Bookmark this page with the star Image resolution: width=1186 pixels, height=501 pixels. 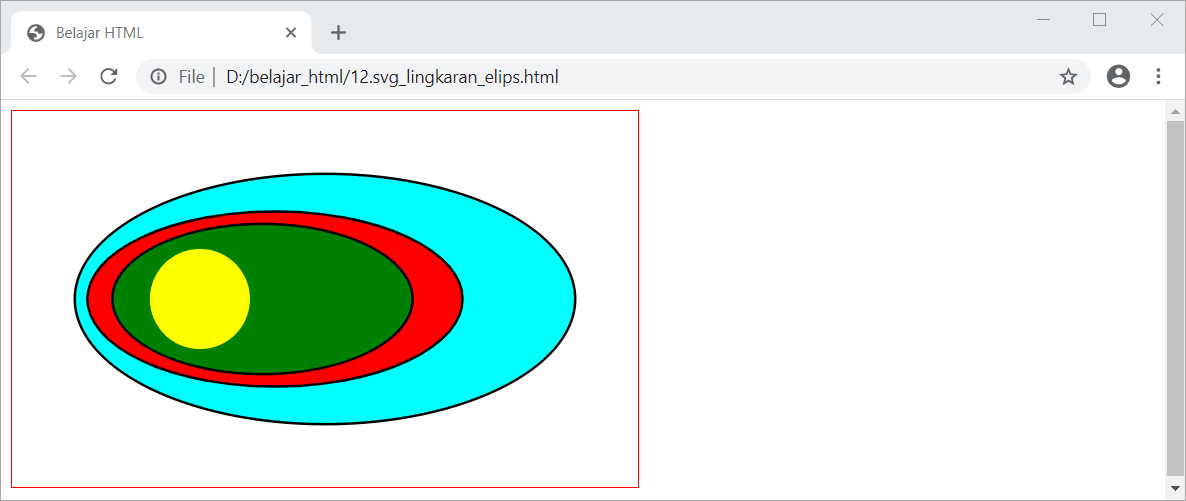pyautogui.click(x=1068, y=76)
